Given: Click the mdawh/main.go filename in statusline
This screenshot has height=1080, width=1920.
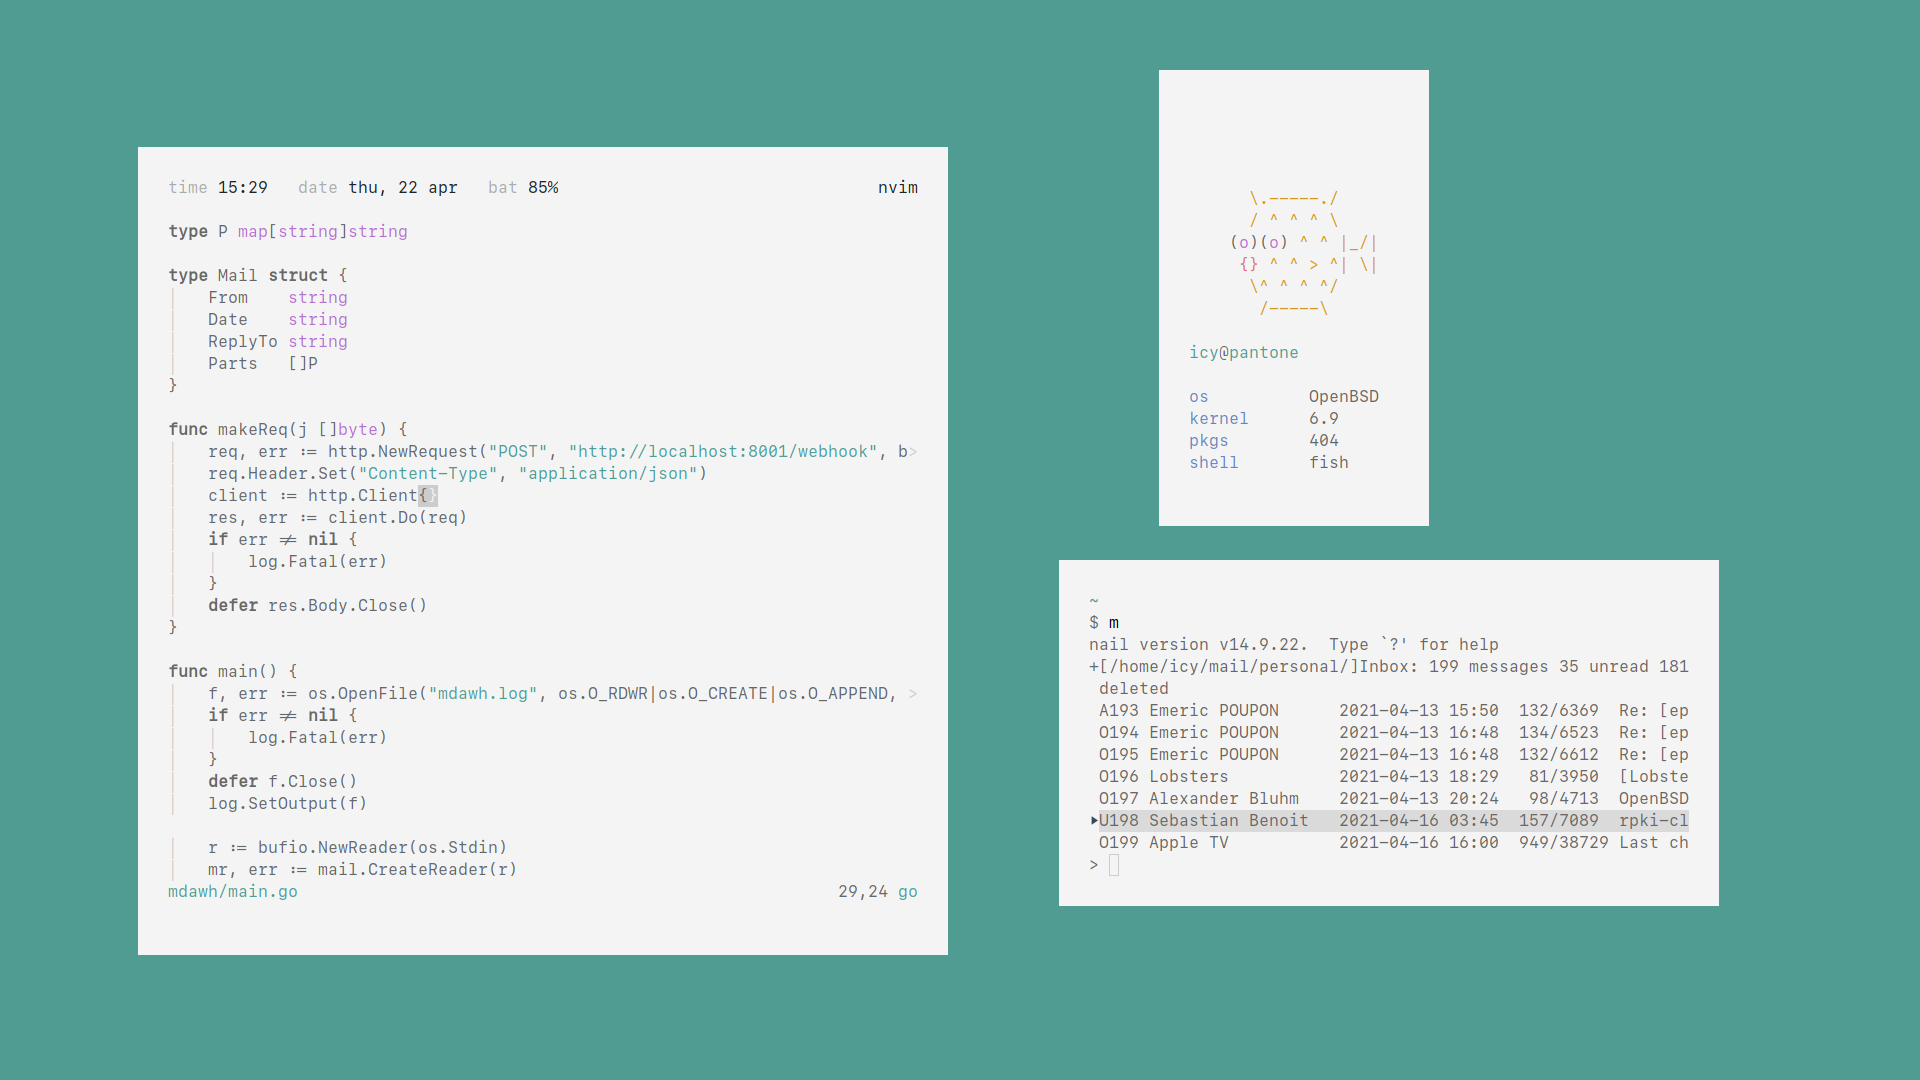Looking at the screenshot, I should point(232,892).
